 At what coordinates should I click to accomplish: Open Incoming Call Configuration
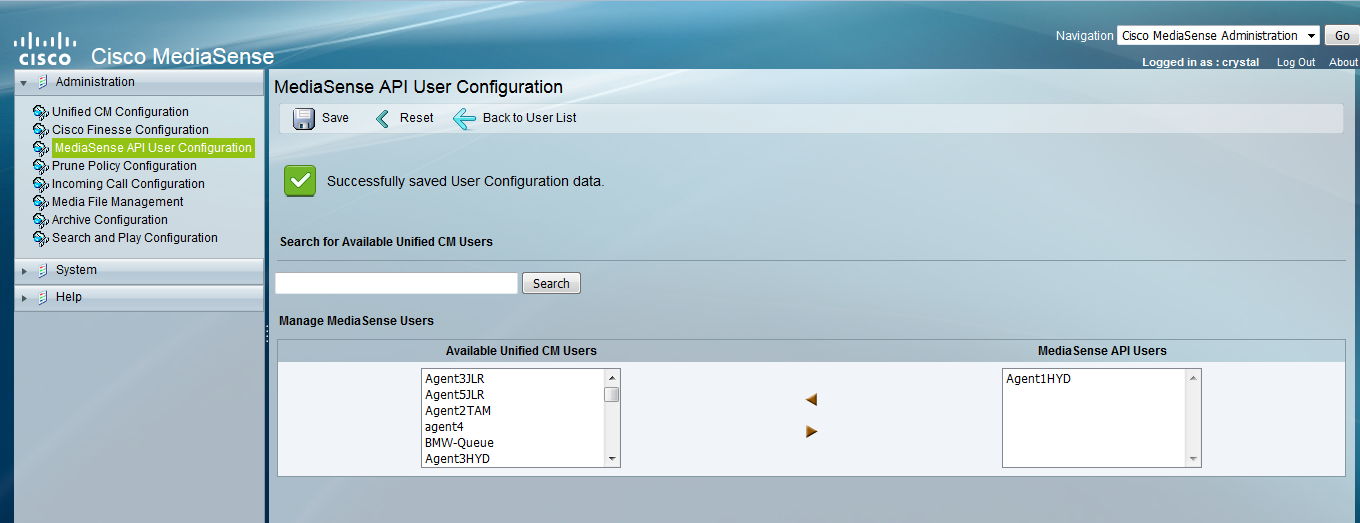tap(128, 184)
